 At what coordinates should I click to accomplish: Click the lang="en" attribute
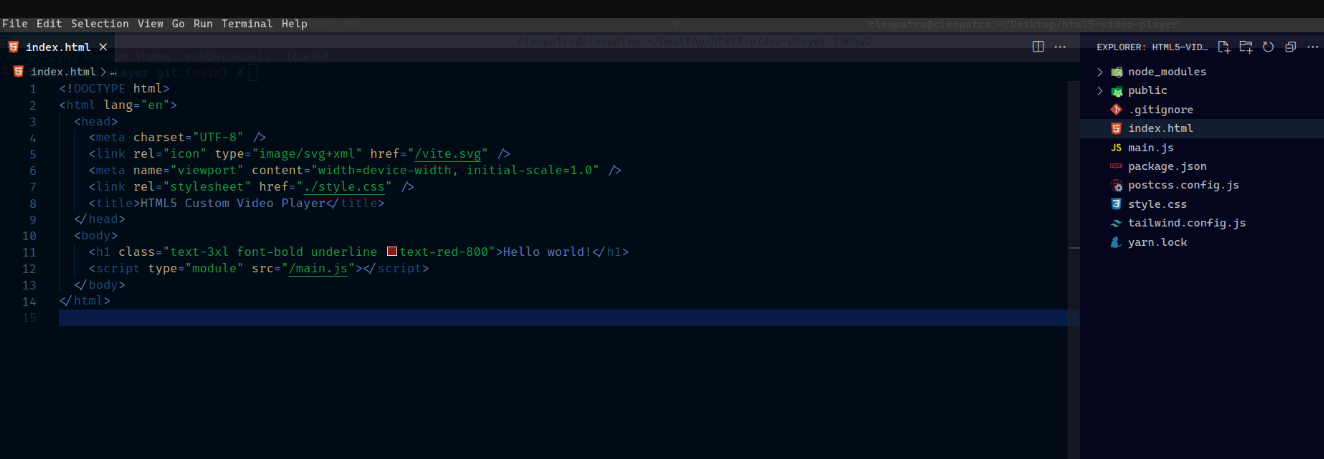coord(137,105)
